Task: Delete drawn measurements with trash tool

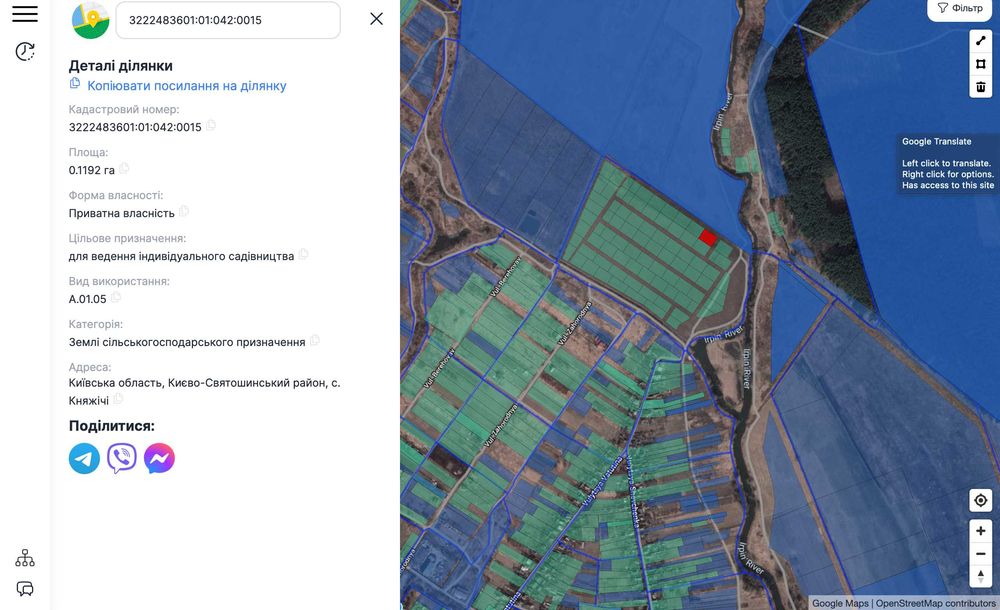Action: [x=981, y=87]
